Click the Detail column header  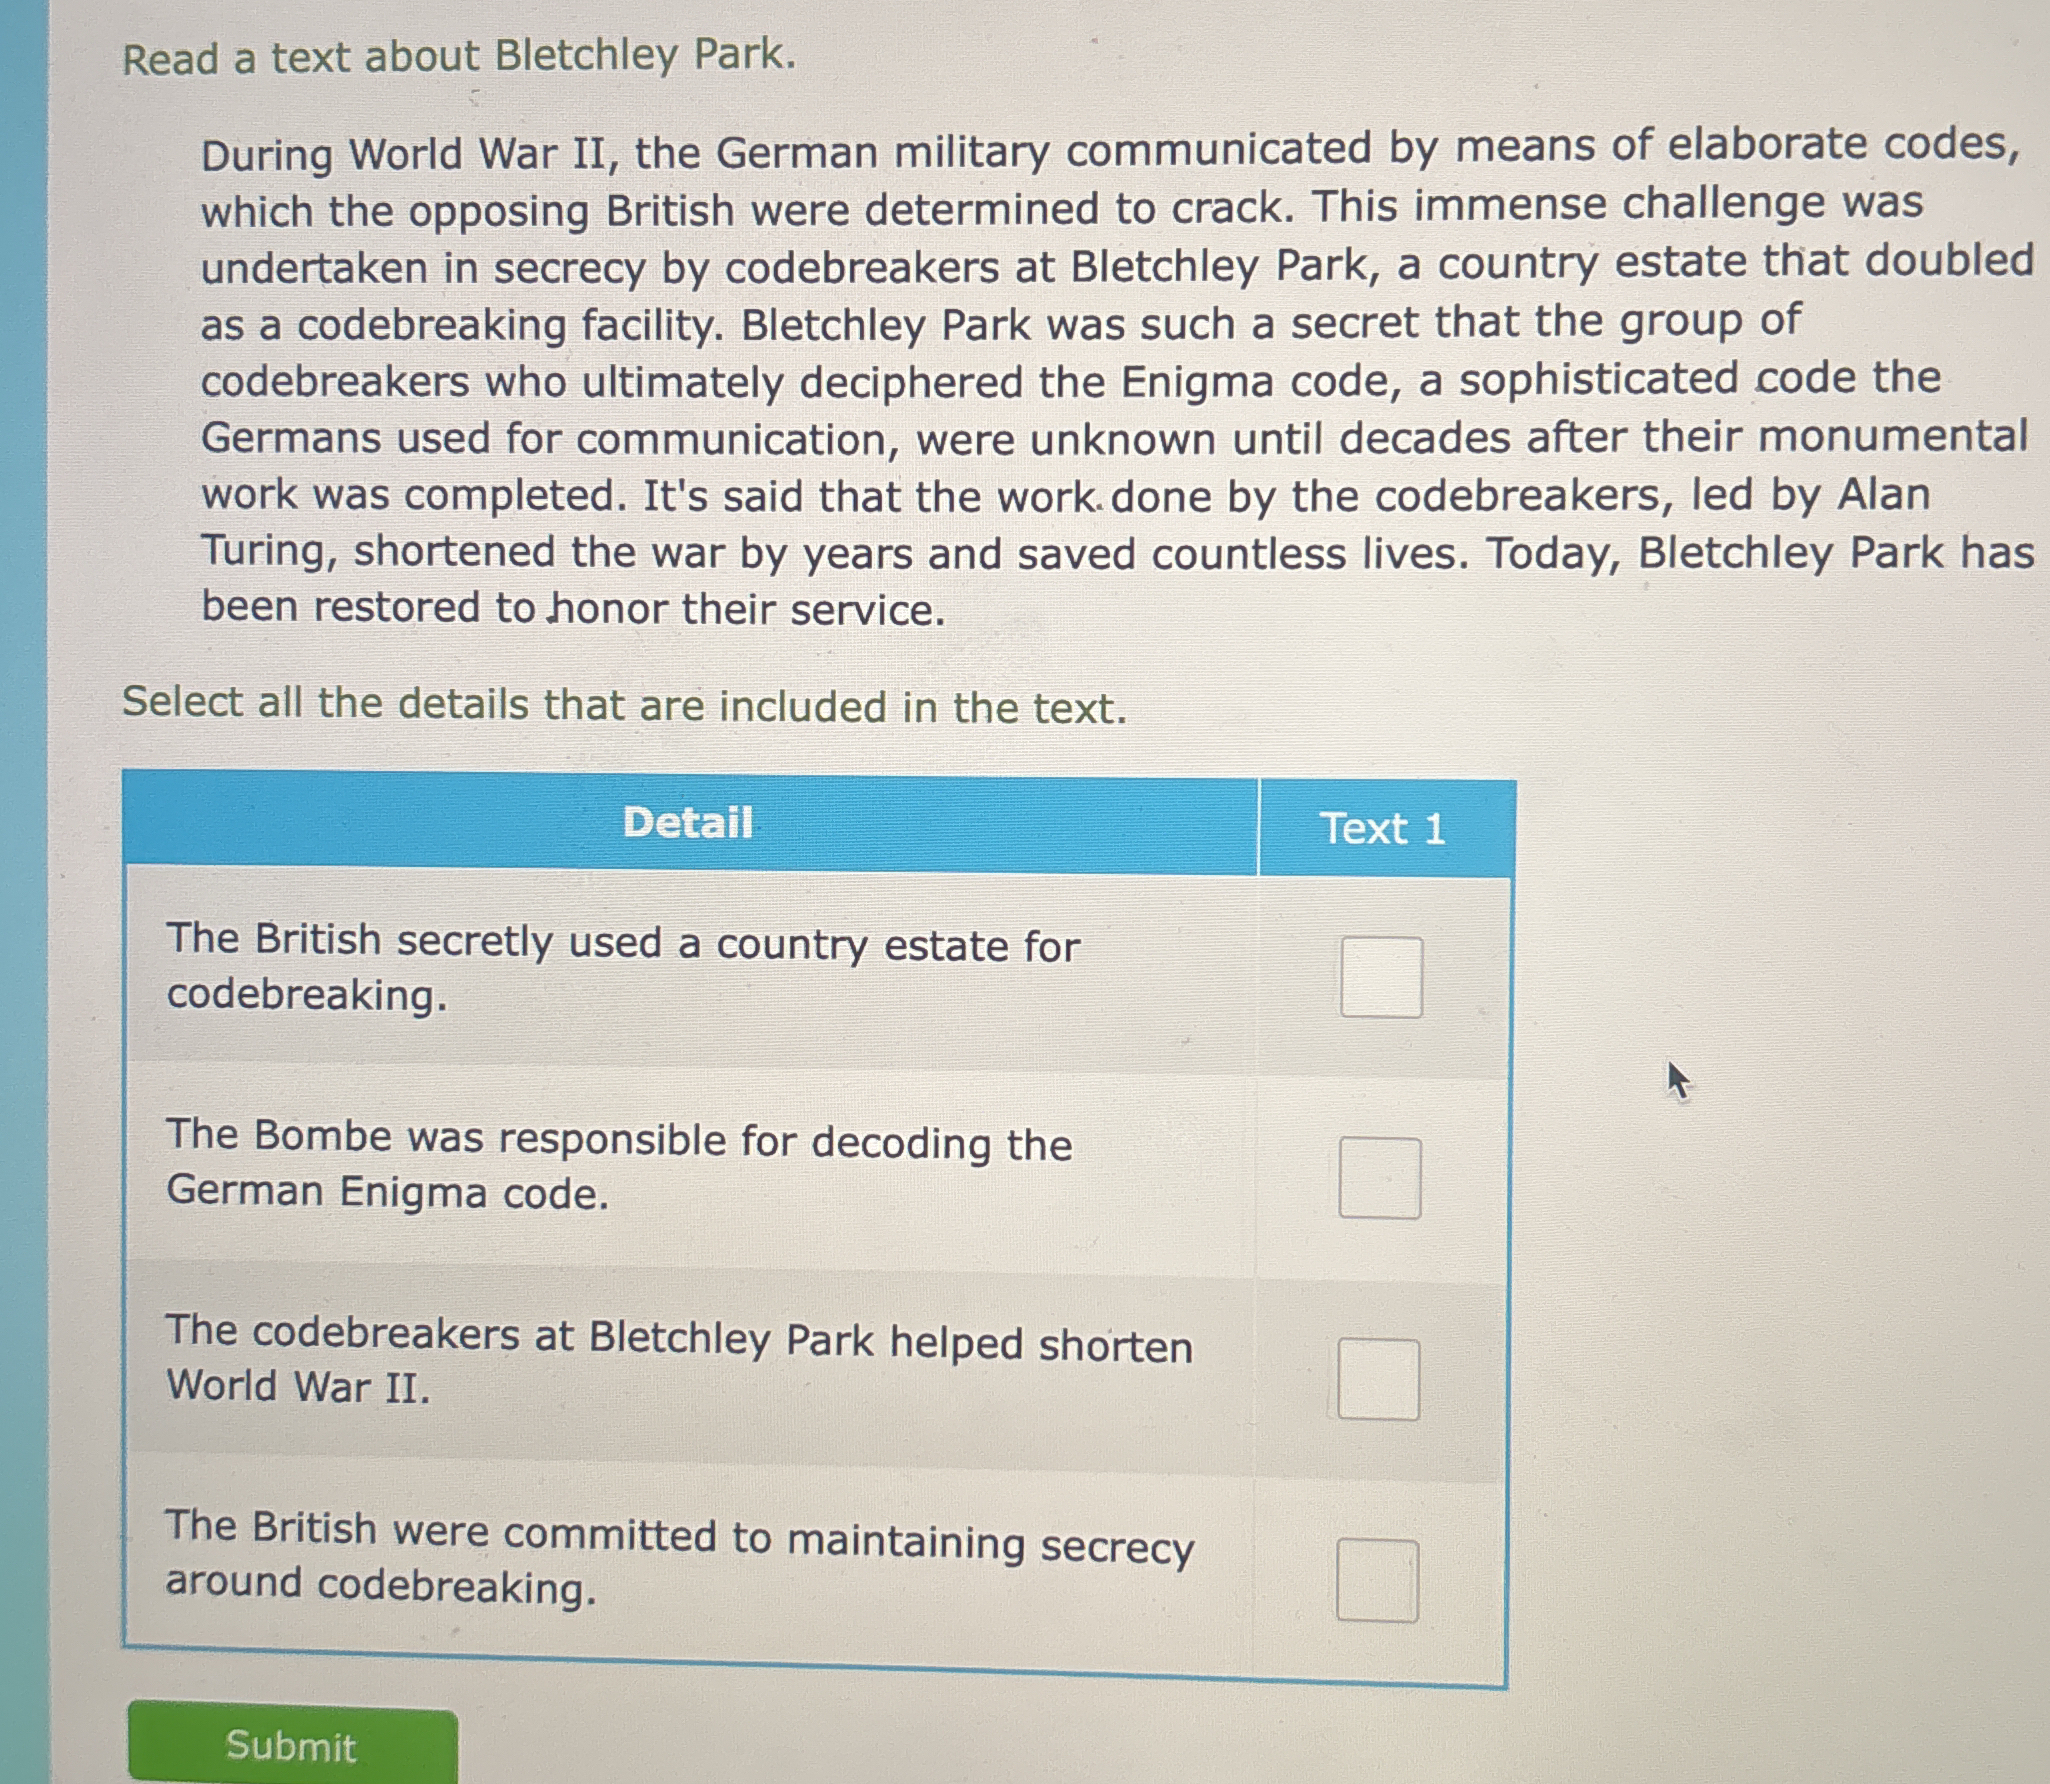[689, 823]
